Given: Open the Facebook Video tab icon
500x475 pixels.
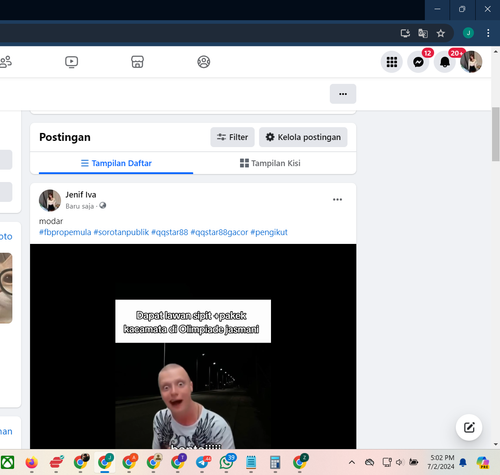Looking at the screenshot, I should 71,62.
